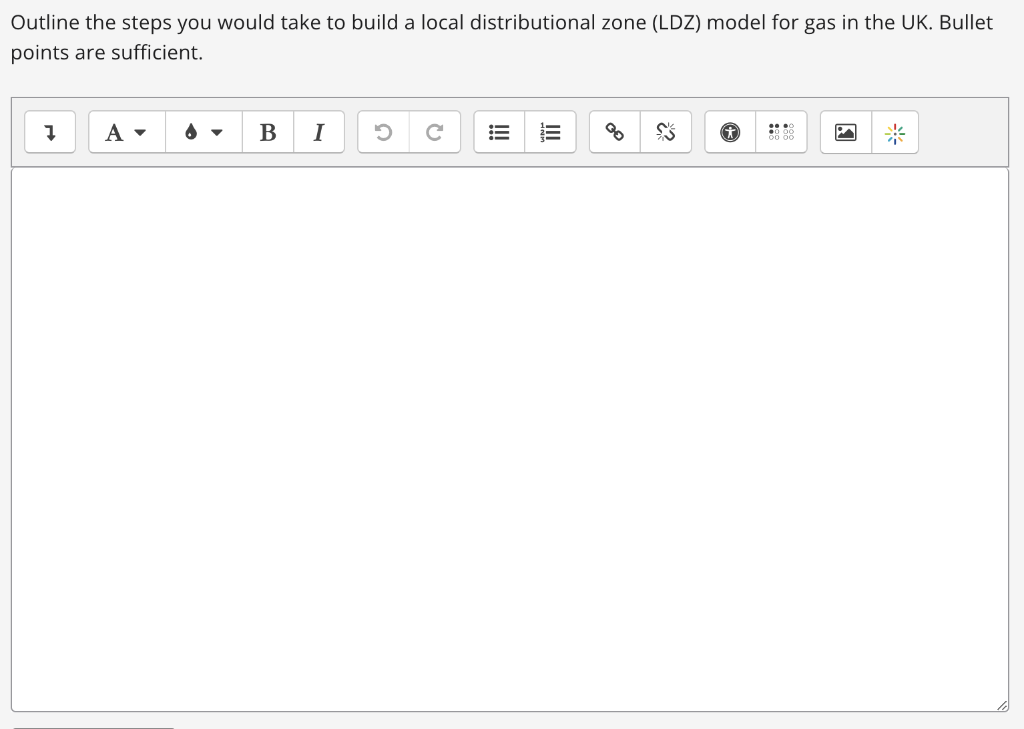Redo the last editing action
This screenshot has height=729, width=1024.
click(x=435, y=131)
